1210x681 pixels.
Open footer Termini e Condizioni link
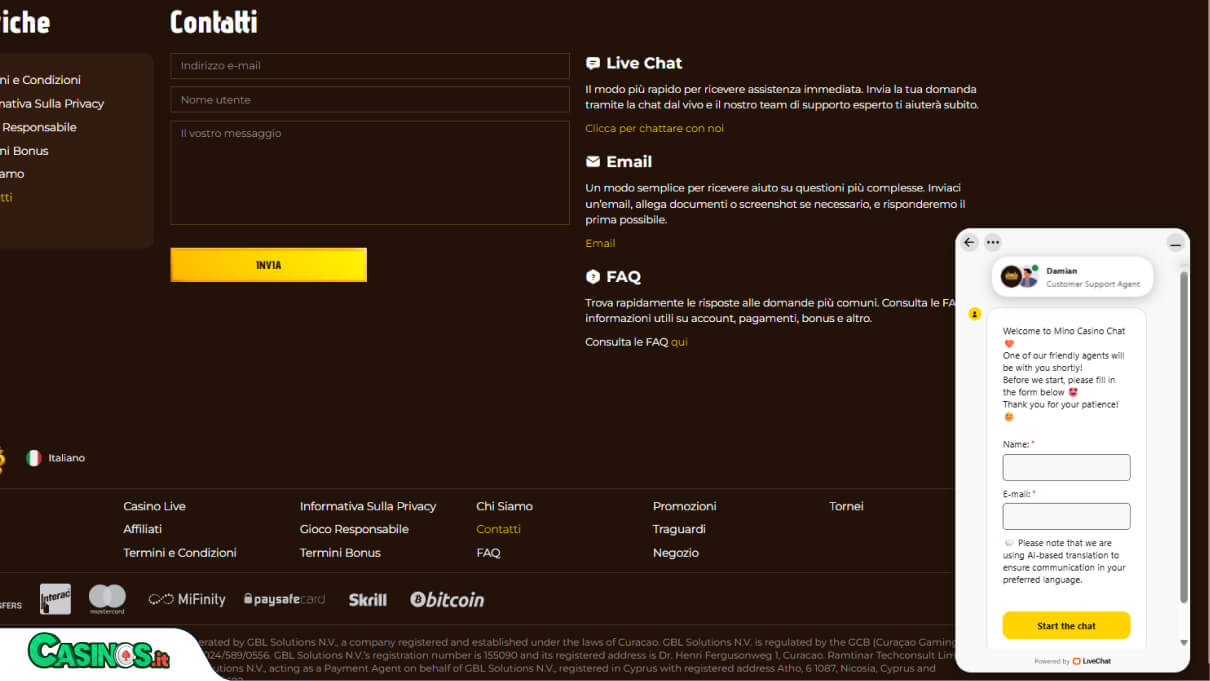click(x=180, y=552)
